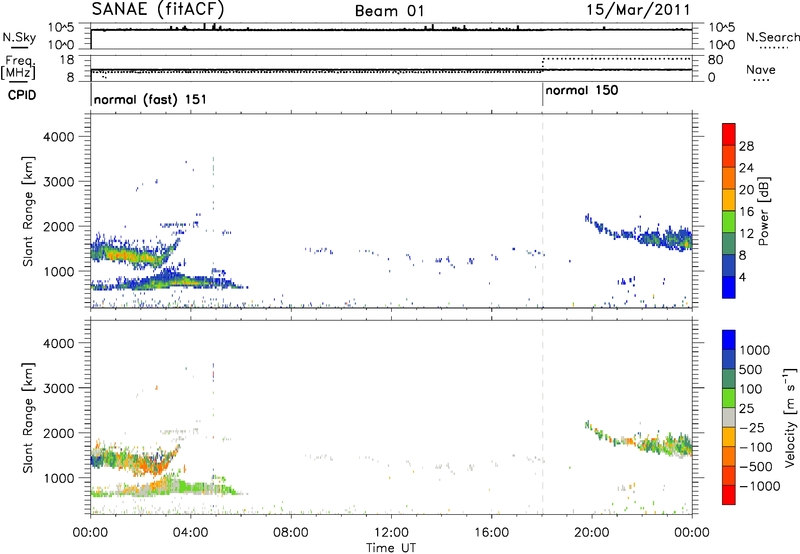Click the 'Velocity [m s-1]' color bar label

pos(790,417)
